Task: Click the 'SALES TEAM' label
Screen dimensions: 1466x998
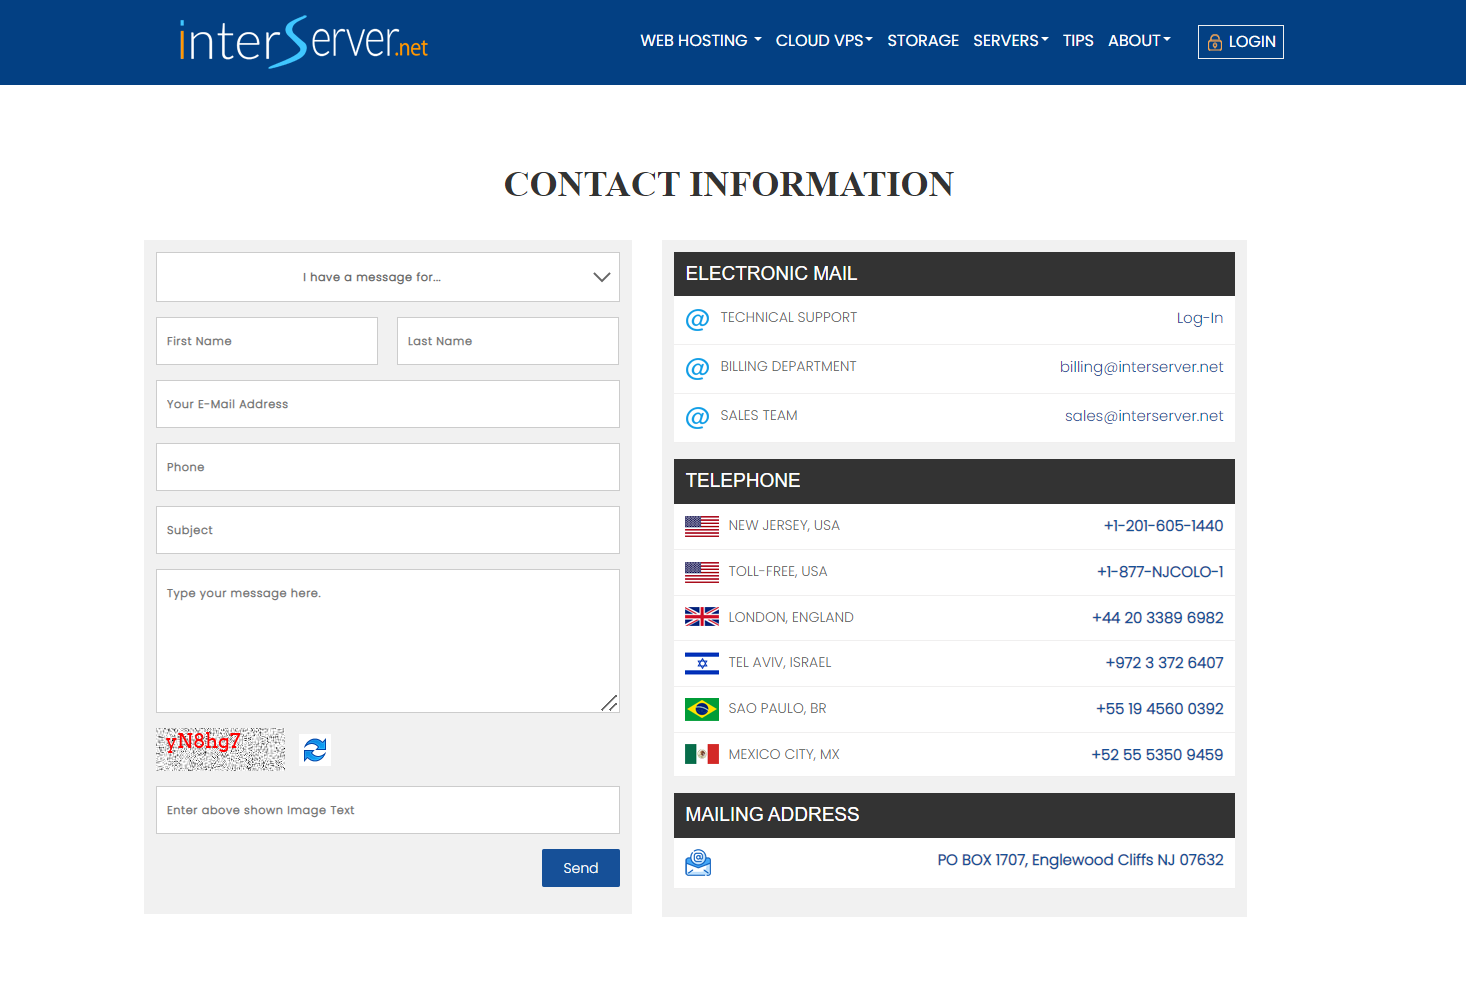Action: tap(759, 416)
